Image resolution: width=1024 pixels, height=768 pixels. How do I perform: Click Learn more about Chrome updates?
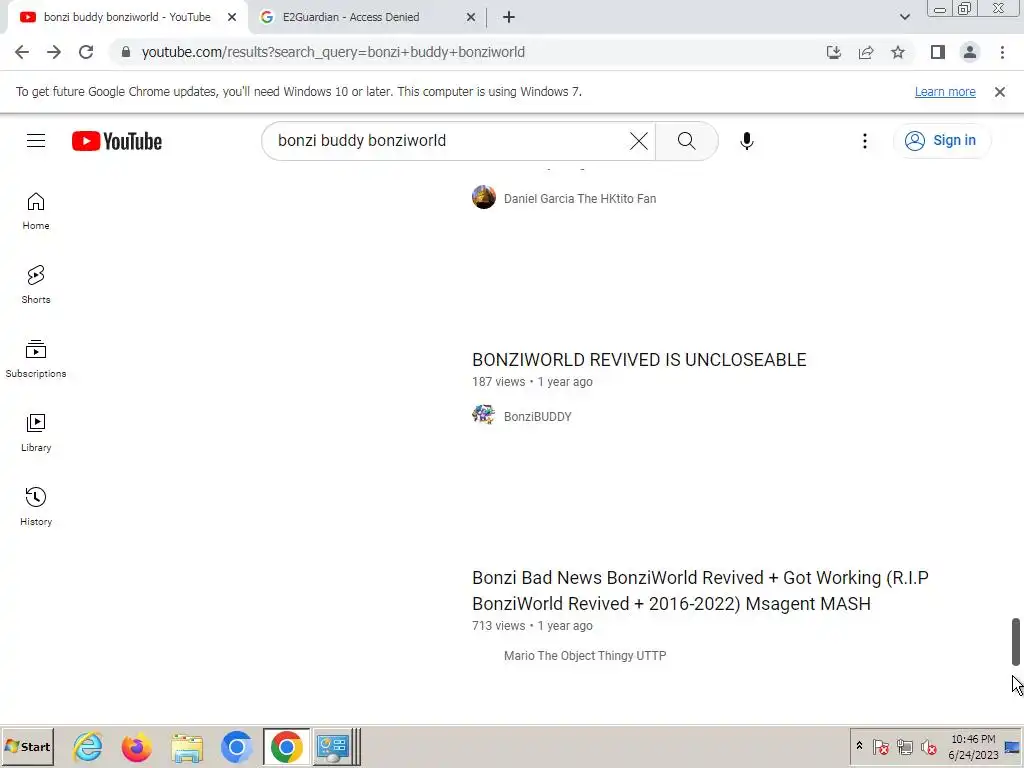pyautogui.click(x=945, y=91)
